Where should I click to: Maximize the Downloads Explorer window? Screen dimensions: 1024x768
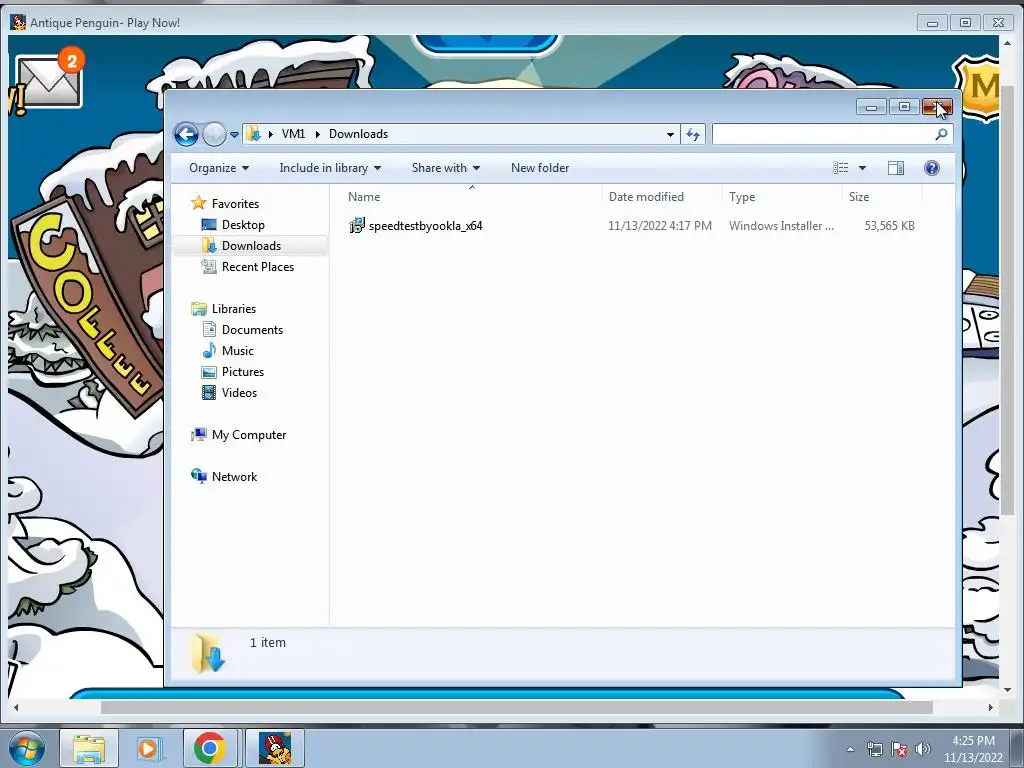[x=904, y=107]
